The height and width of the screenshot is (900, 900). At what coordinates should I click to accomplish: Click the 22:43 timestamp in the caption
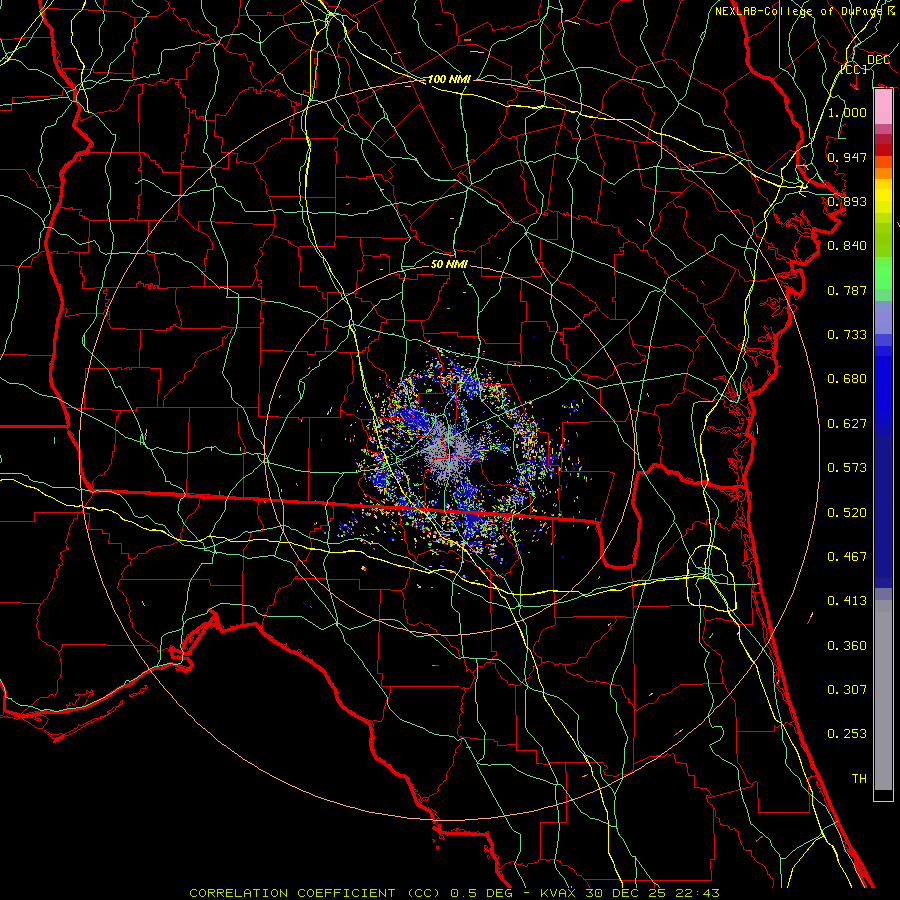coord(699,893)
